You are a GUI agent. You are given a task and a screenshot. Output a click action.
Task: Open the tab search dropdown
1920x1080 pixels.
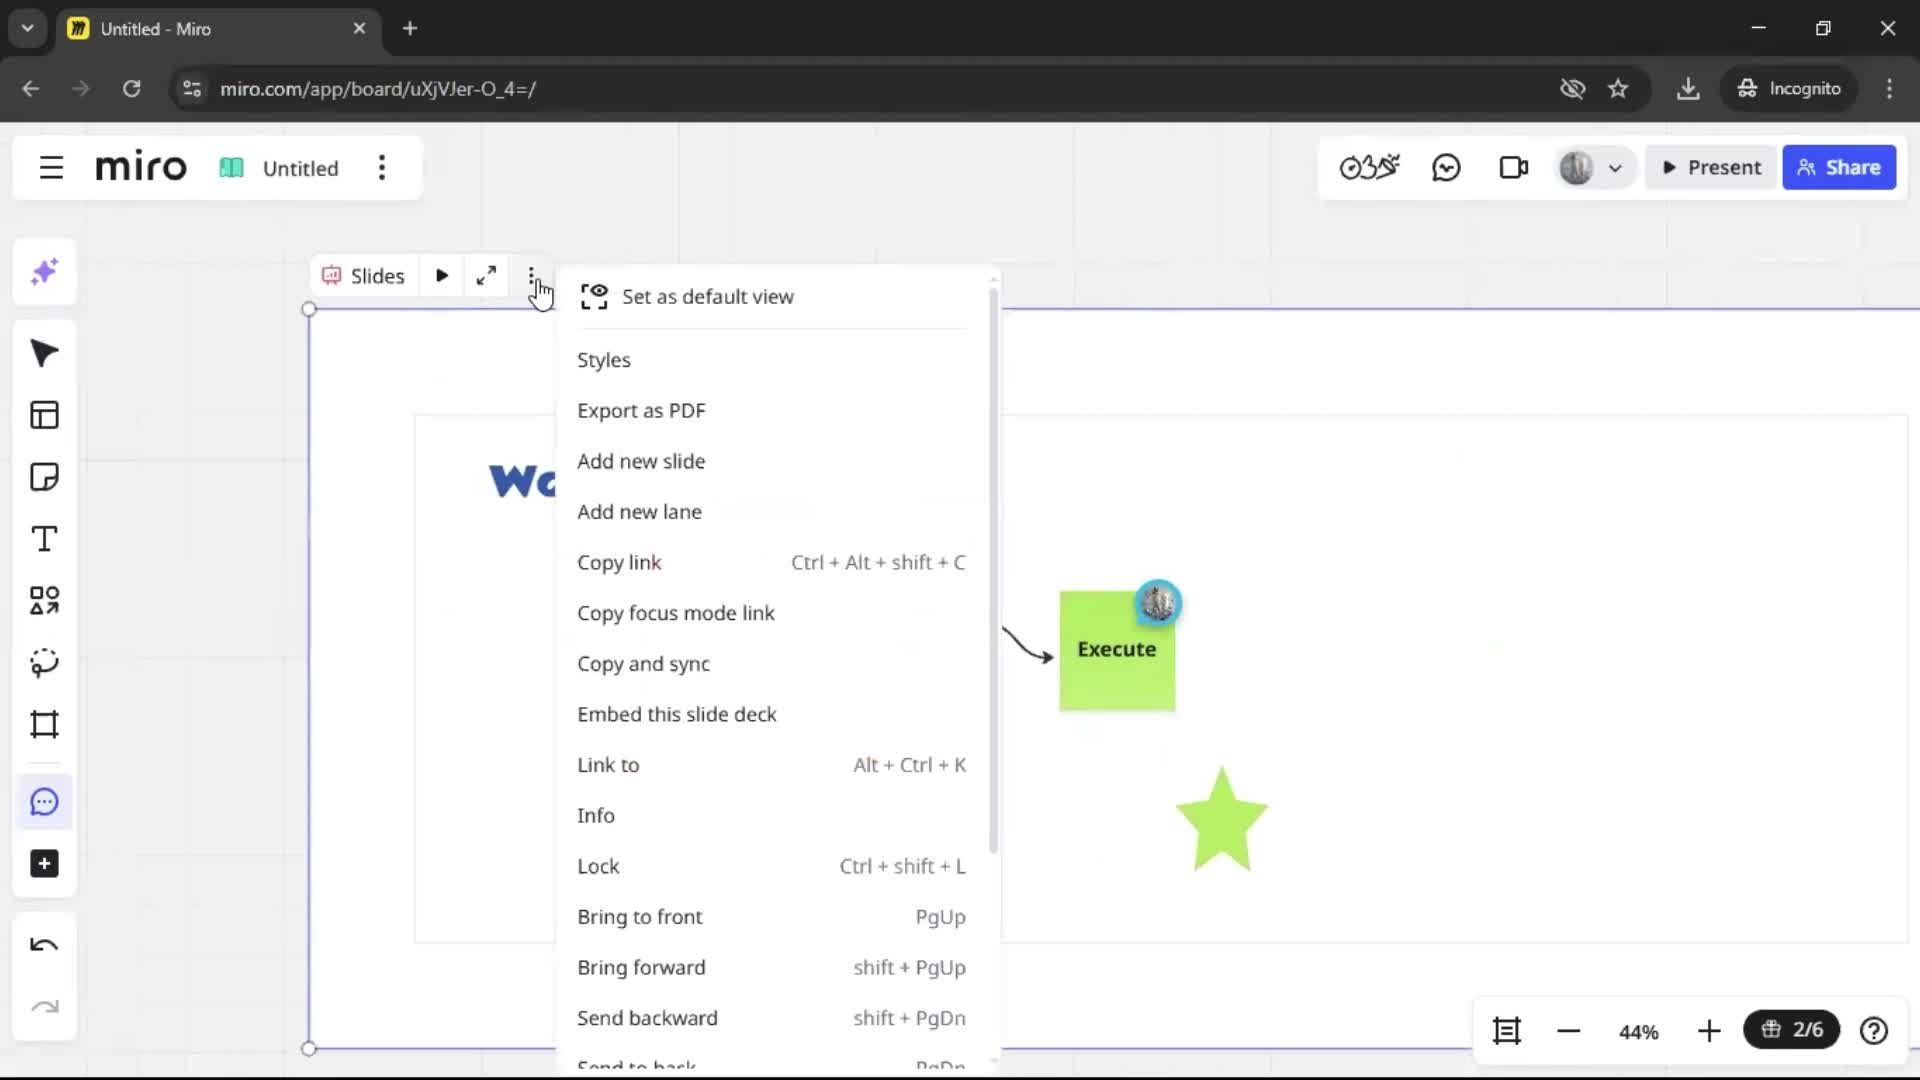[27, 28]
